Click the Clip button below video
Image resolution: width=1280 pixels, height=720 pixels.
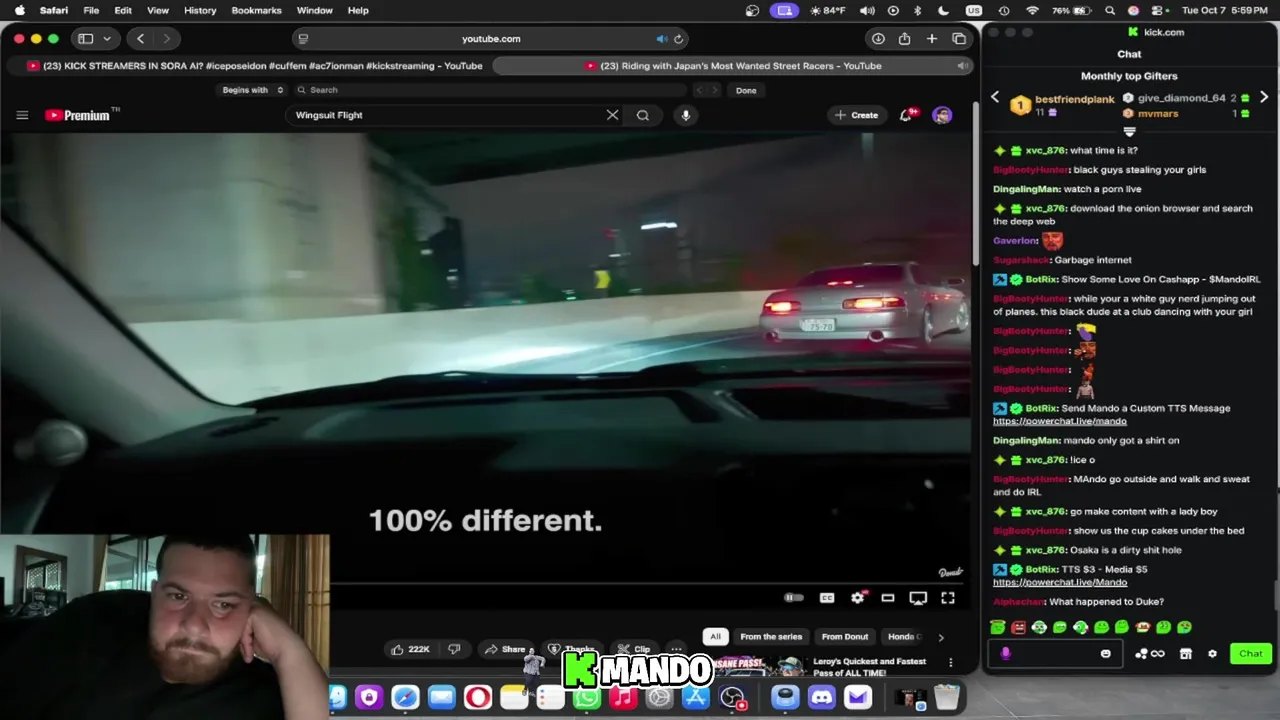click(x=634, y=649)
